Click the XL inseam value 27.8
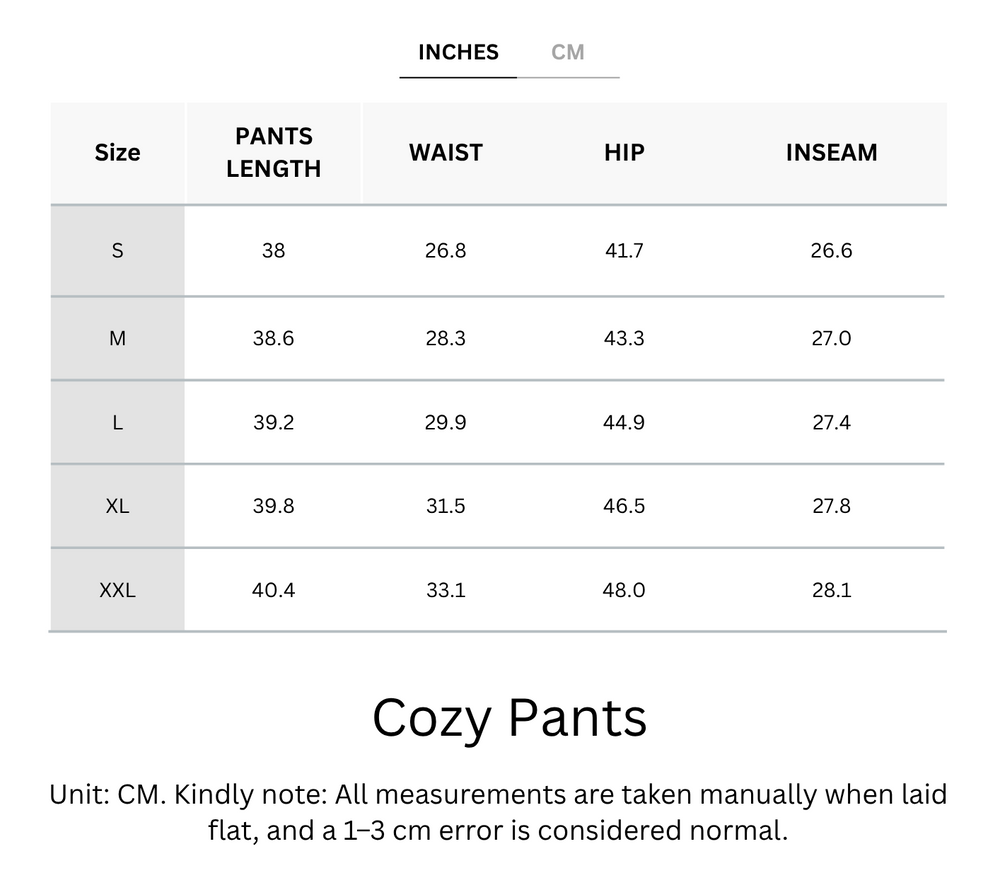This screenshot has height=873, width=1000. pos(831,507)
